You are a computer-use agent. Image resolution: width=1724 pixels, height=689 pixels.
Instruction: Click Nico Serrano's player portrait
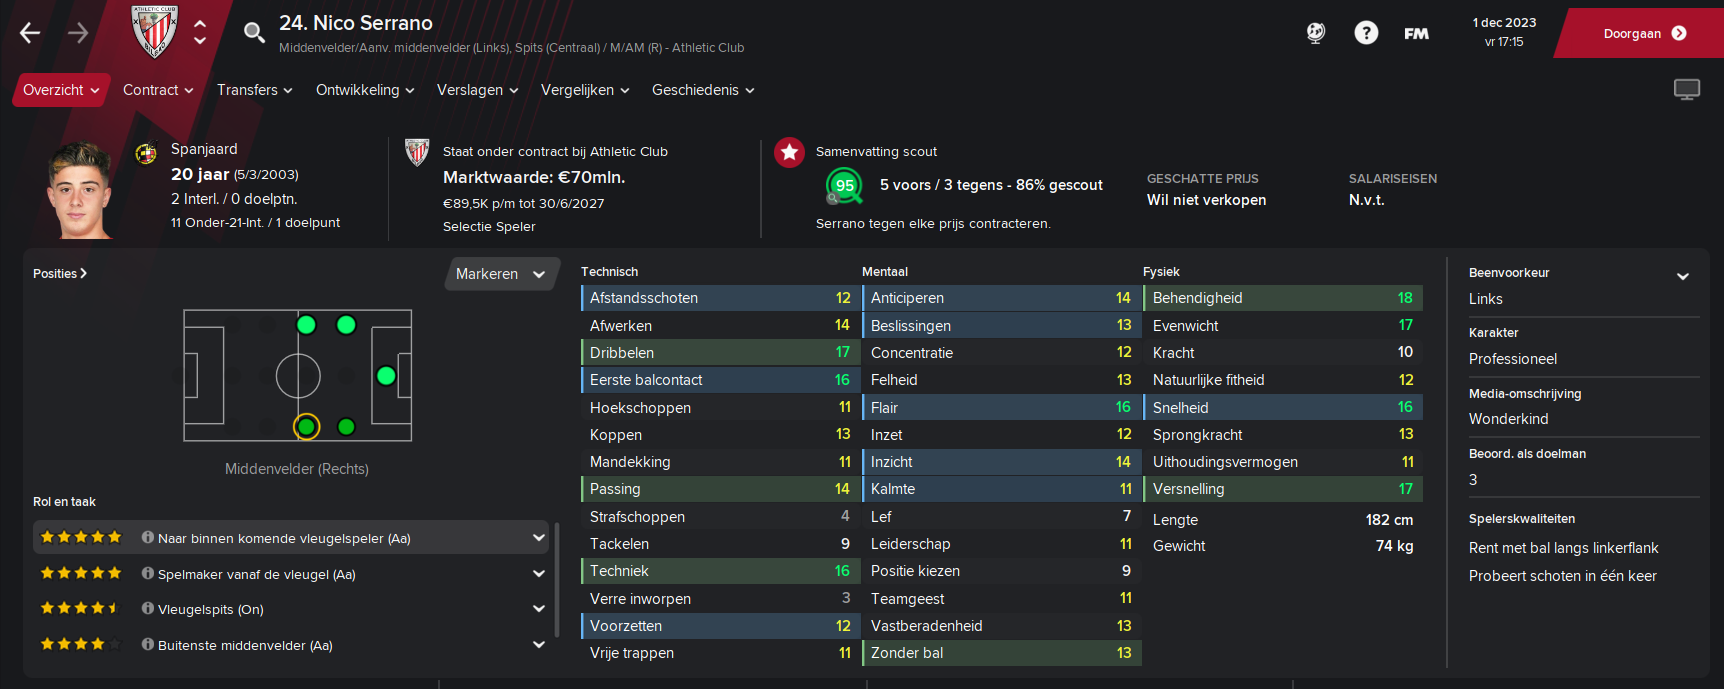80,190
